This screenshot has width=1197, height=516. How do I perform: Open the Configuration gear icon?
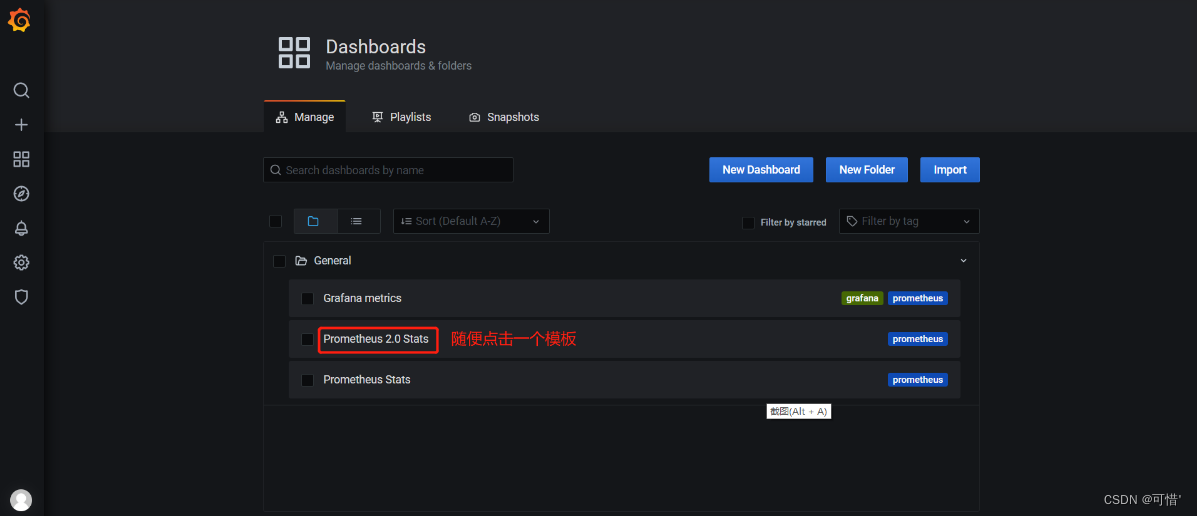[x=21, y=263]
